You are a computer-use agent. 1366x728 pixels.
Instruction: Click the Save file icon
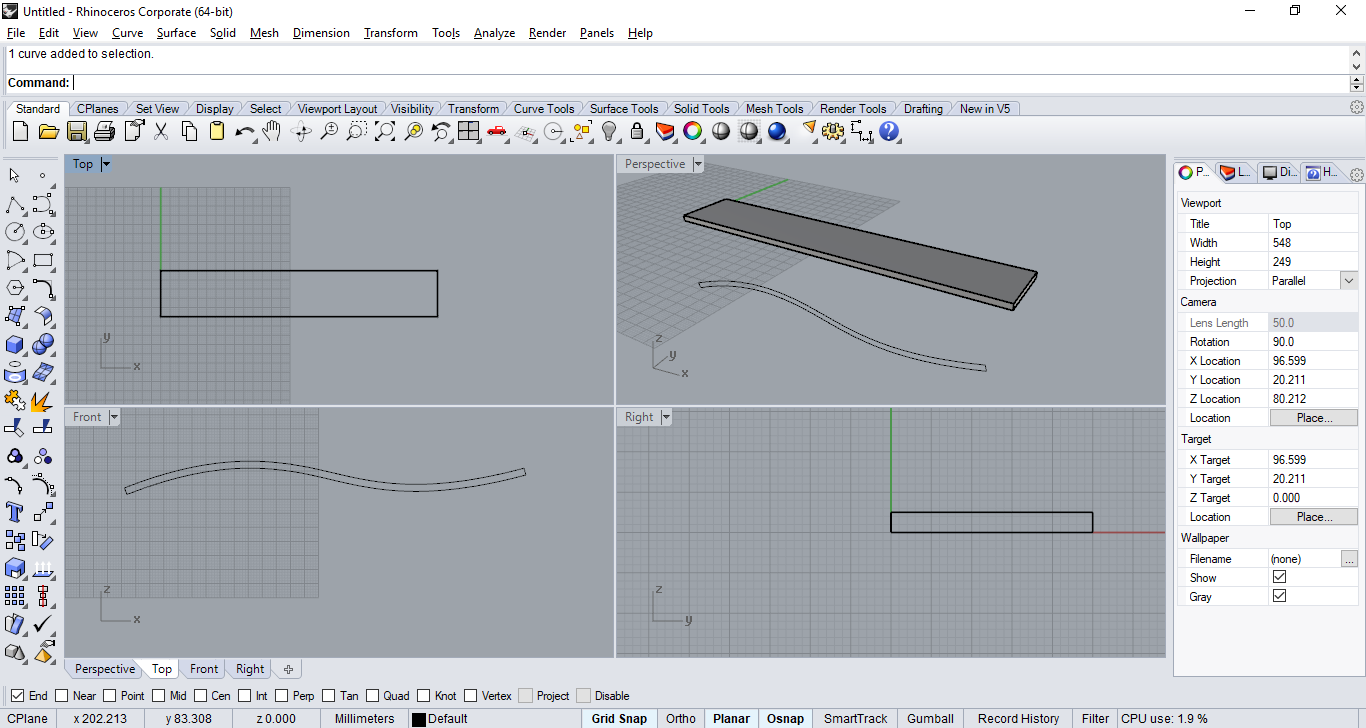pyautogui.click(x=77, y=131)
